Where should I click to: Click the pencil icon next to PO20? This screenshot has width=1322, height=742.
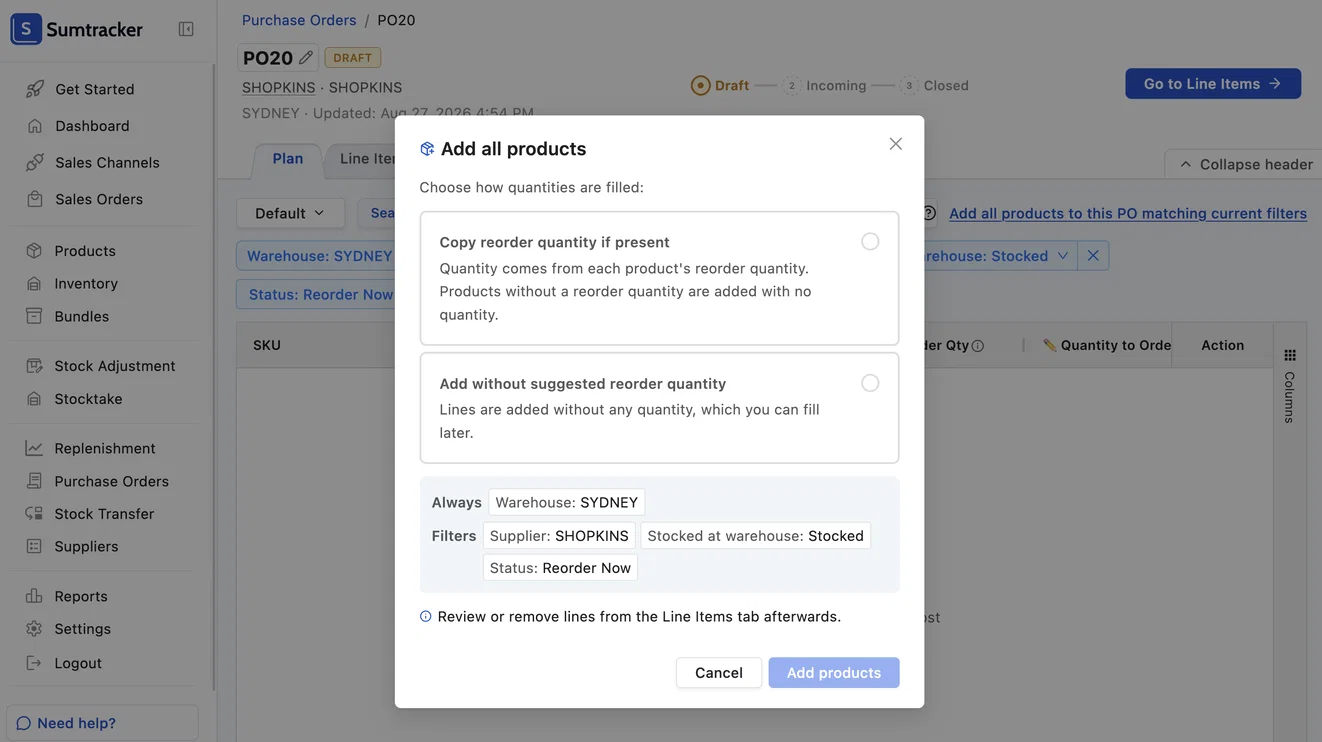pos(306,58)
